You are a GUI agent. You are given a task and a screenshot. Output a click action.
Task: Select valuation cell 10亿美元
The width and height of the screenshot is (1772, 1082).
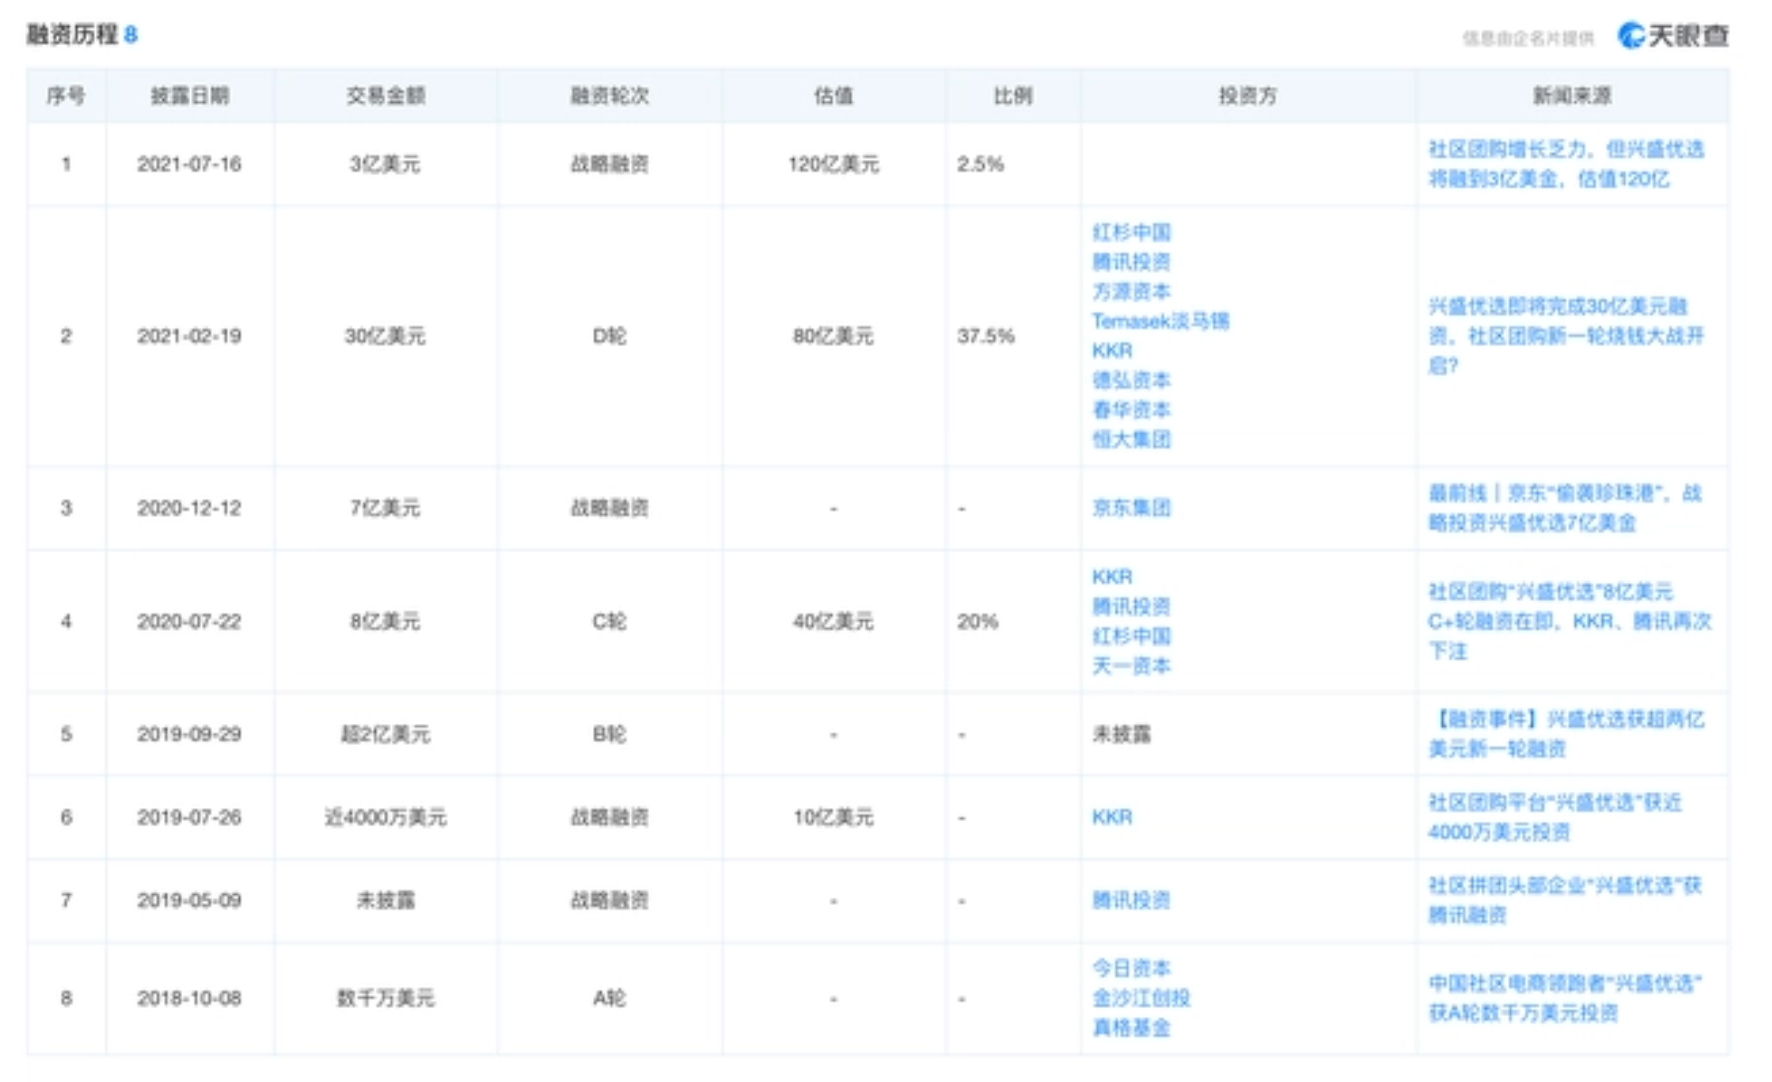pos(833,817)
